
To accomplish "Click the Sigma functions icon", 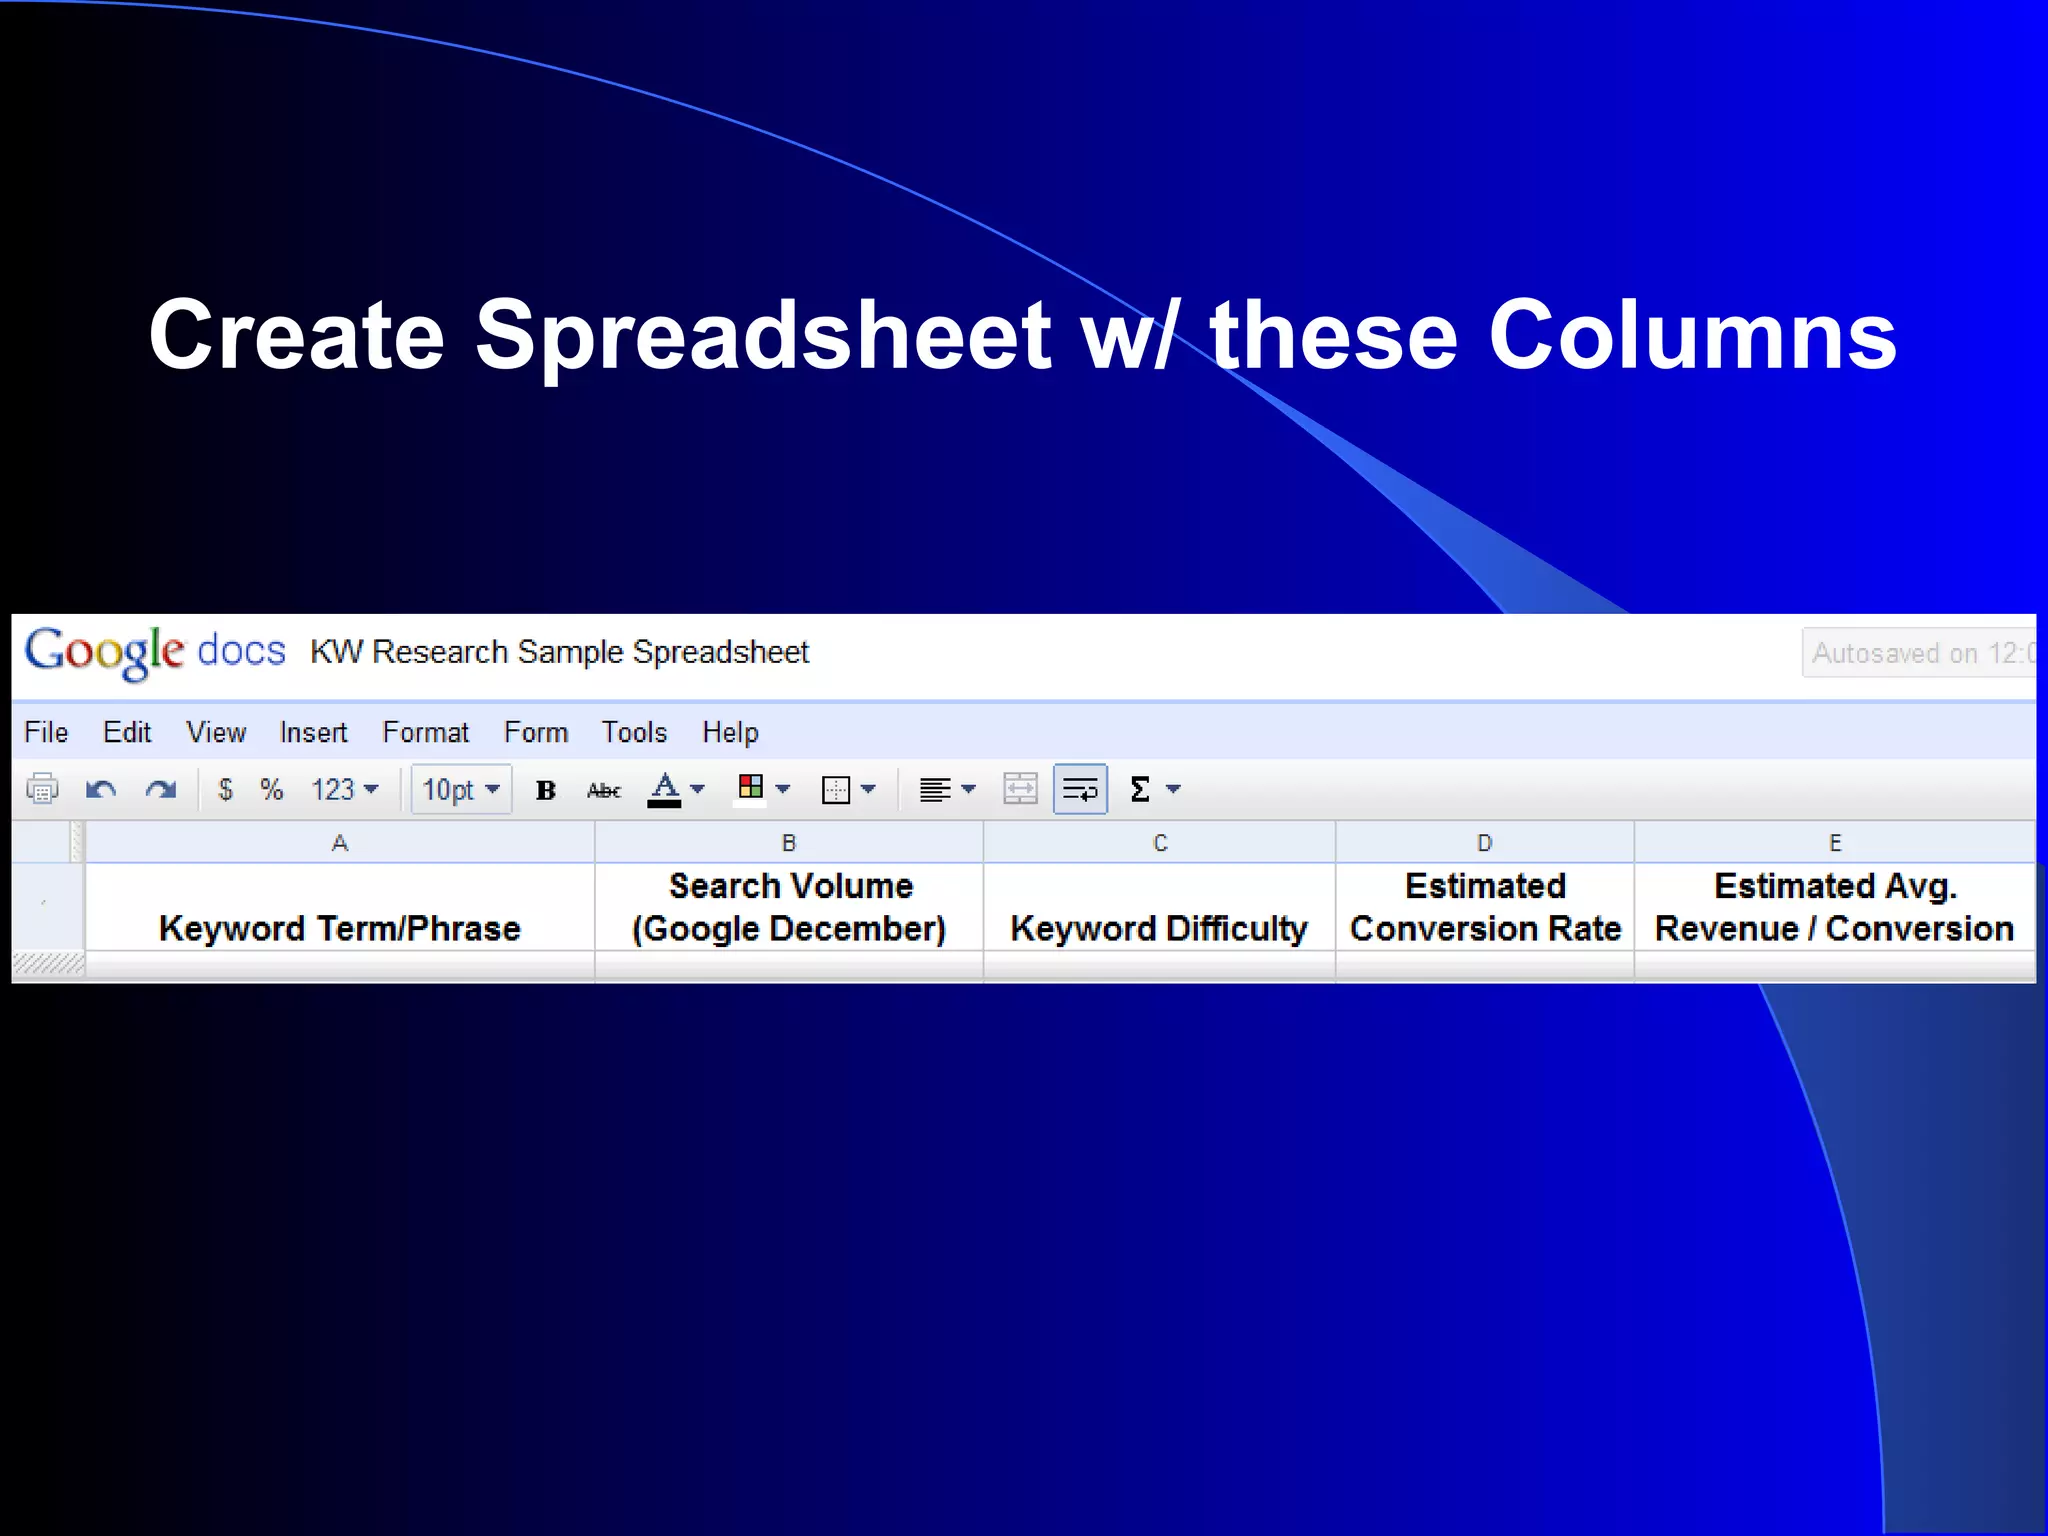I will 1139,790.
